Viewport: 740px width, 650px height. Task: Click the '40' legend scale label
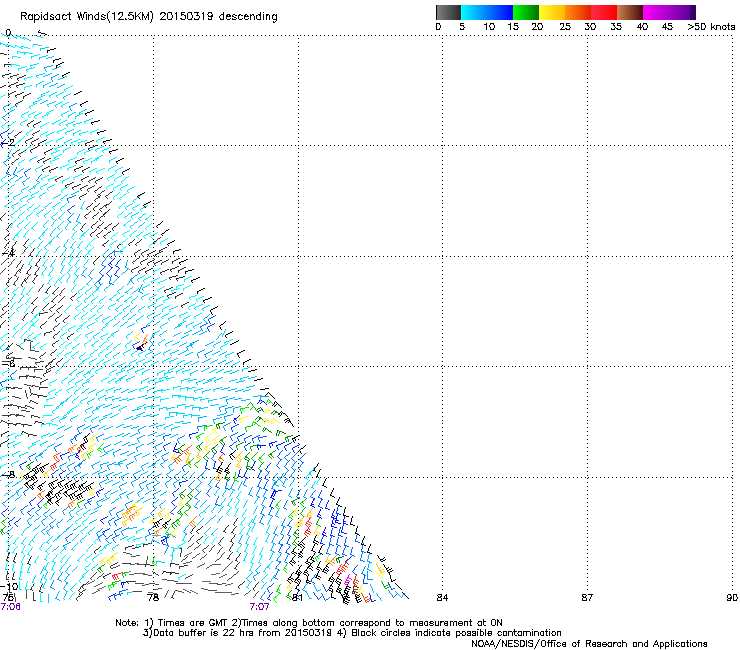coord(642,27)
